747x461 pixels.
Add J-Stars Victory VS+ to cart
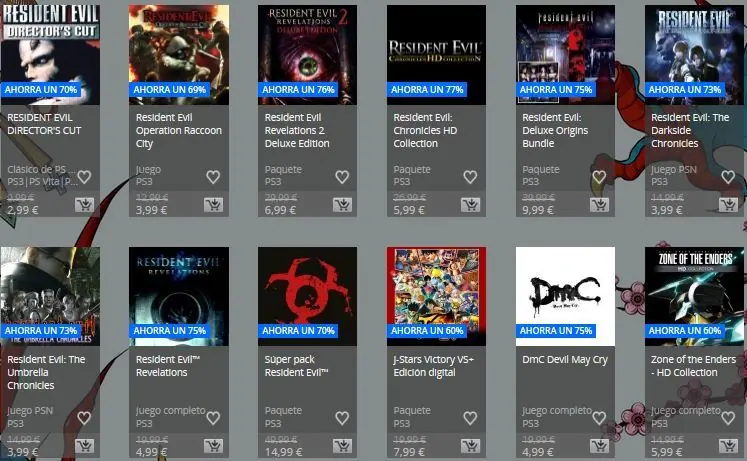click(471, 446)
